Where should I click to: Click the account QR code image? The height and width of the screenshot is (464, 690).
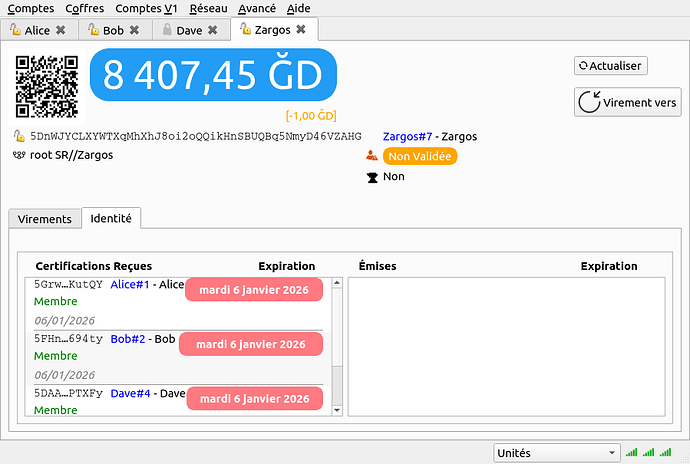click(46, 85)
